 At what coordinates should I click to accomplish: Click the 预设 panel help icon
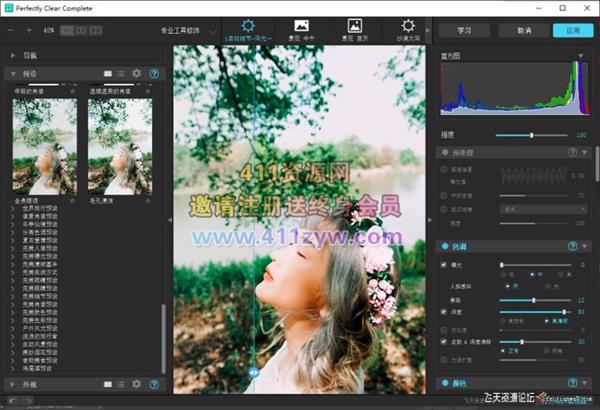pyautogui.click(x=154, y=73)
